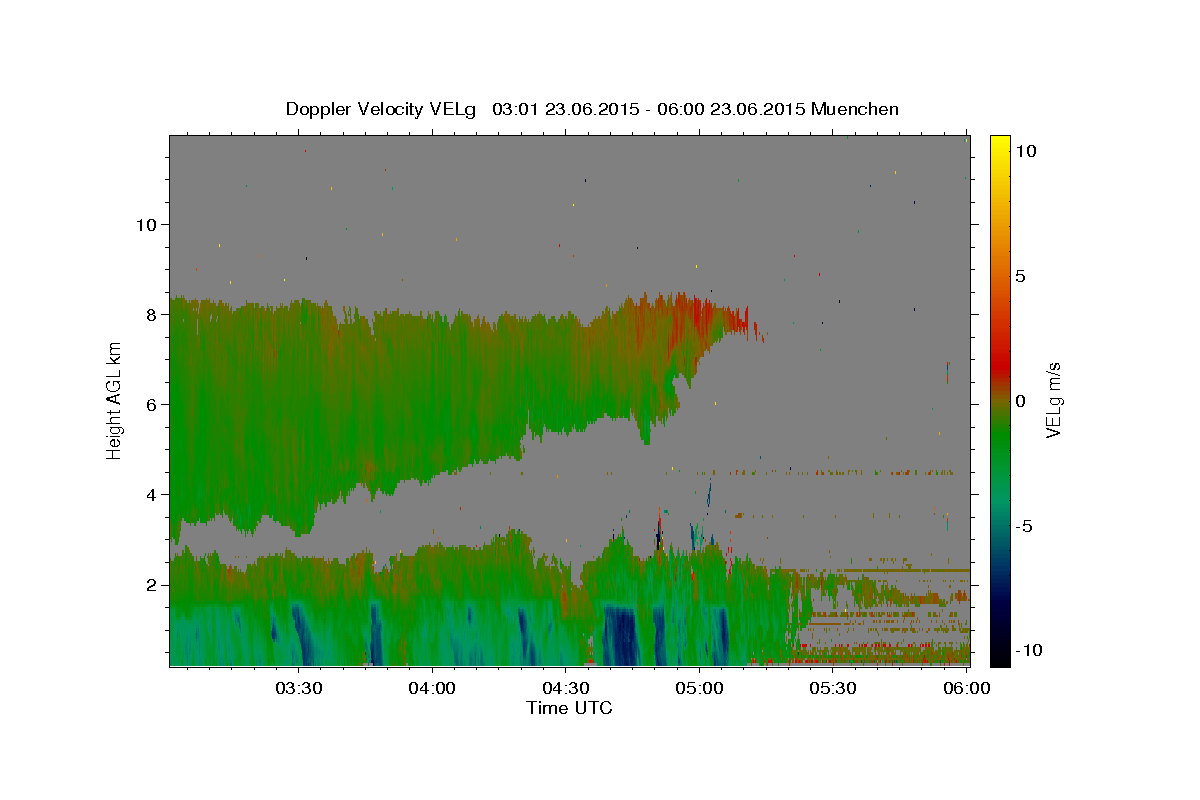The height and width of the screenshot is (800, 1200).
Task: Pick the yellow top of the colorbar
Action: coord(999,143)
